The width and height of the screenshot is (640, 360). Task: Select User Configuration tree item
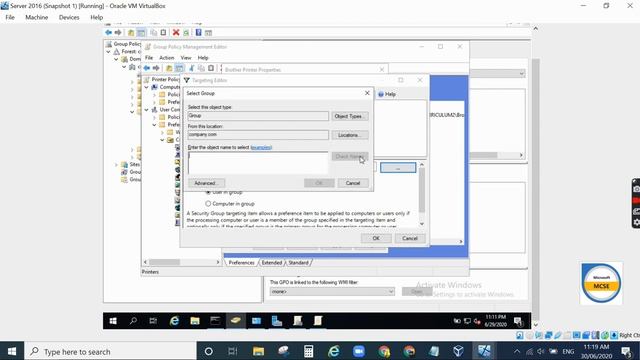[165, 109]
